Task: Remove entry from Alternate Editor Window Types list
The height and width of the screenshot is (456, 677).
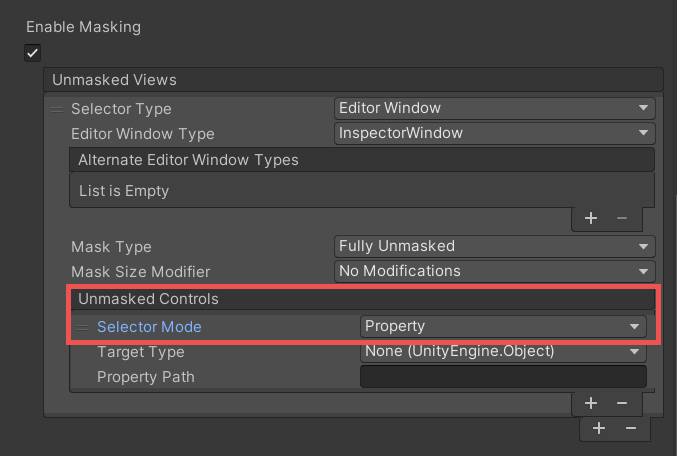Action: click(621, 218)
